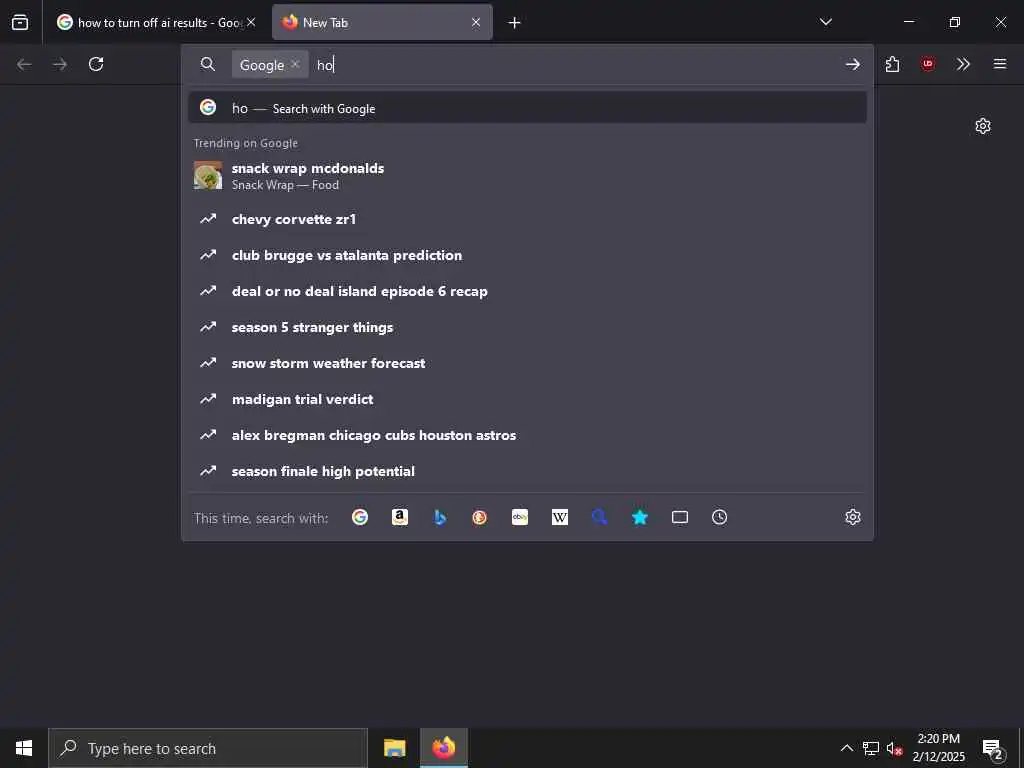Select 'ho — Search with Google' result
Screen dimensions: 1024x768
tap(528, 108)
